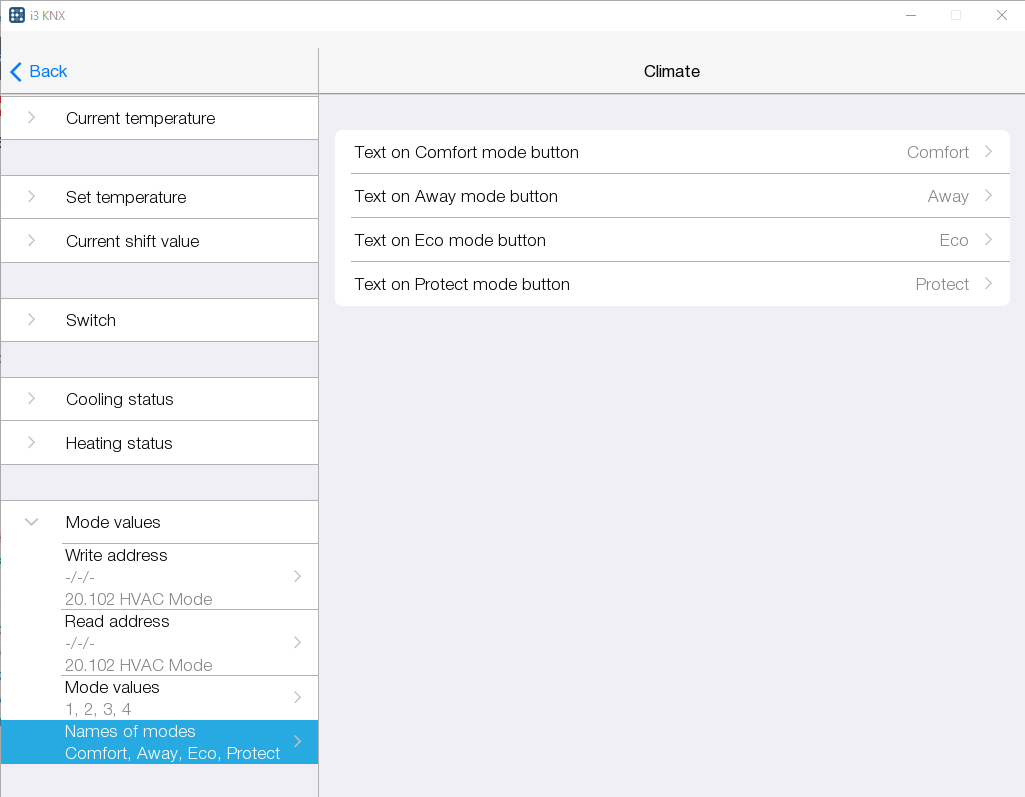Click the blue Back arrow icon

15,71
